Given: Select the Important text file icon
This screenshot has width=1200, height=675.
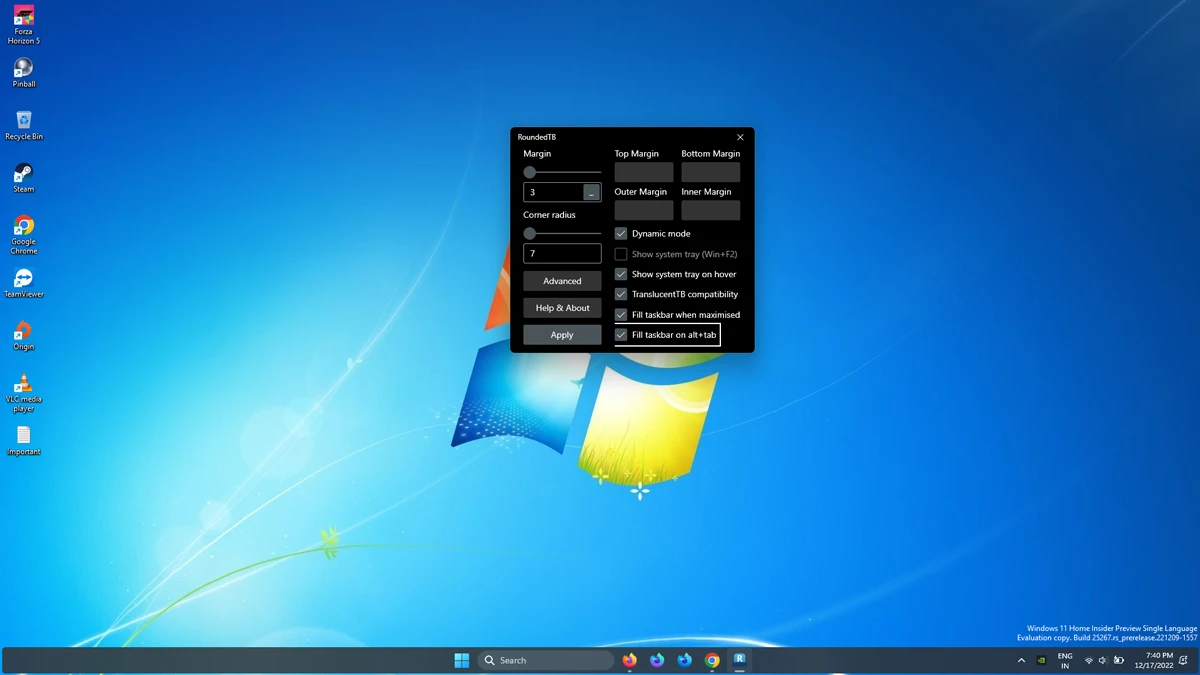Looking at the screenshot, I should [23, 440].
